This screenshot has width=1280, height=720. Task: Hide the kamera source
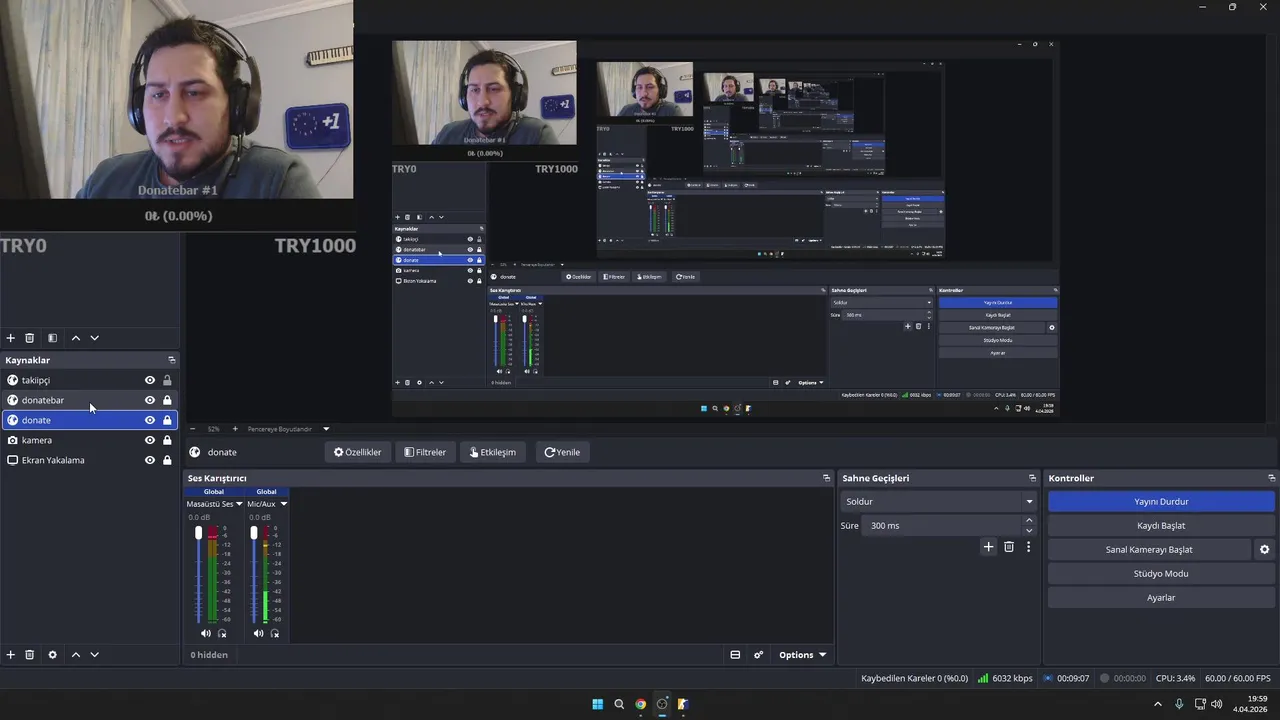point(150,440)
